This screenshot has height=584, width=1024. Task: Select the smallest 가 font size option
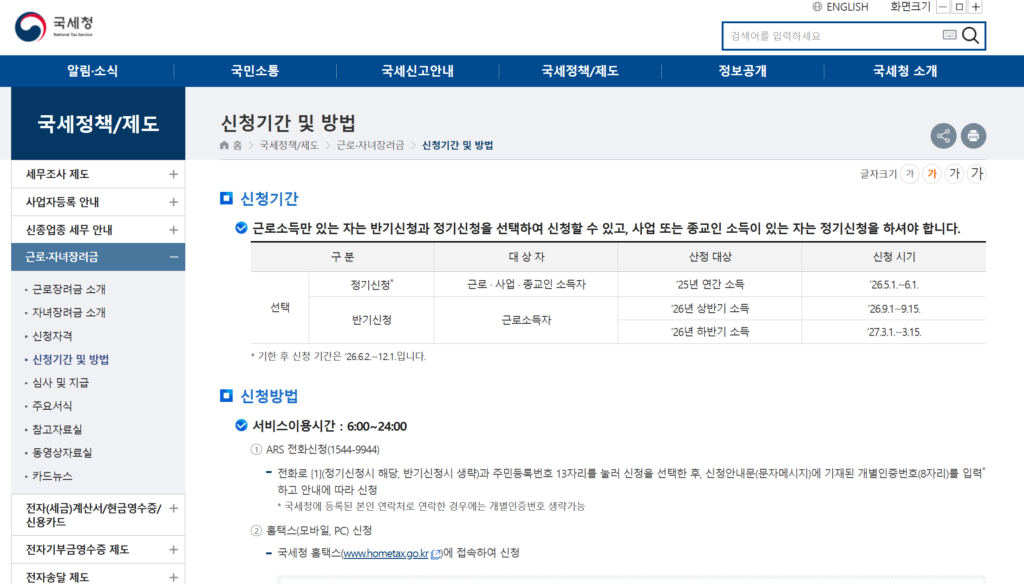[909, 173]
